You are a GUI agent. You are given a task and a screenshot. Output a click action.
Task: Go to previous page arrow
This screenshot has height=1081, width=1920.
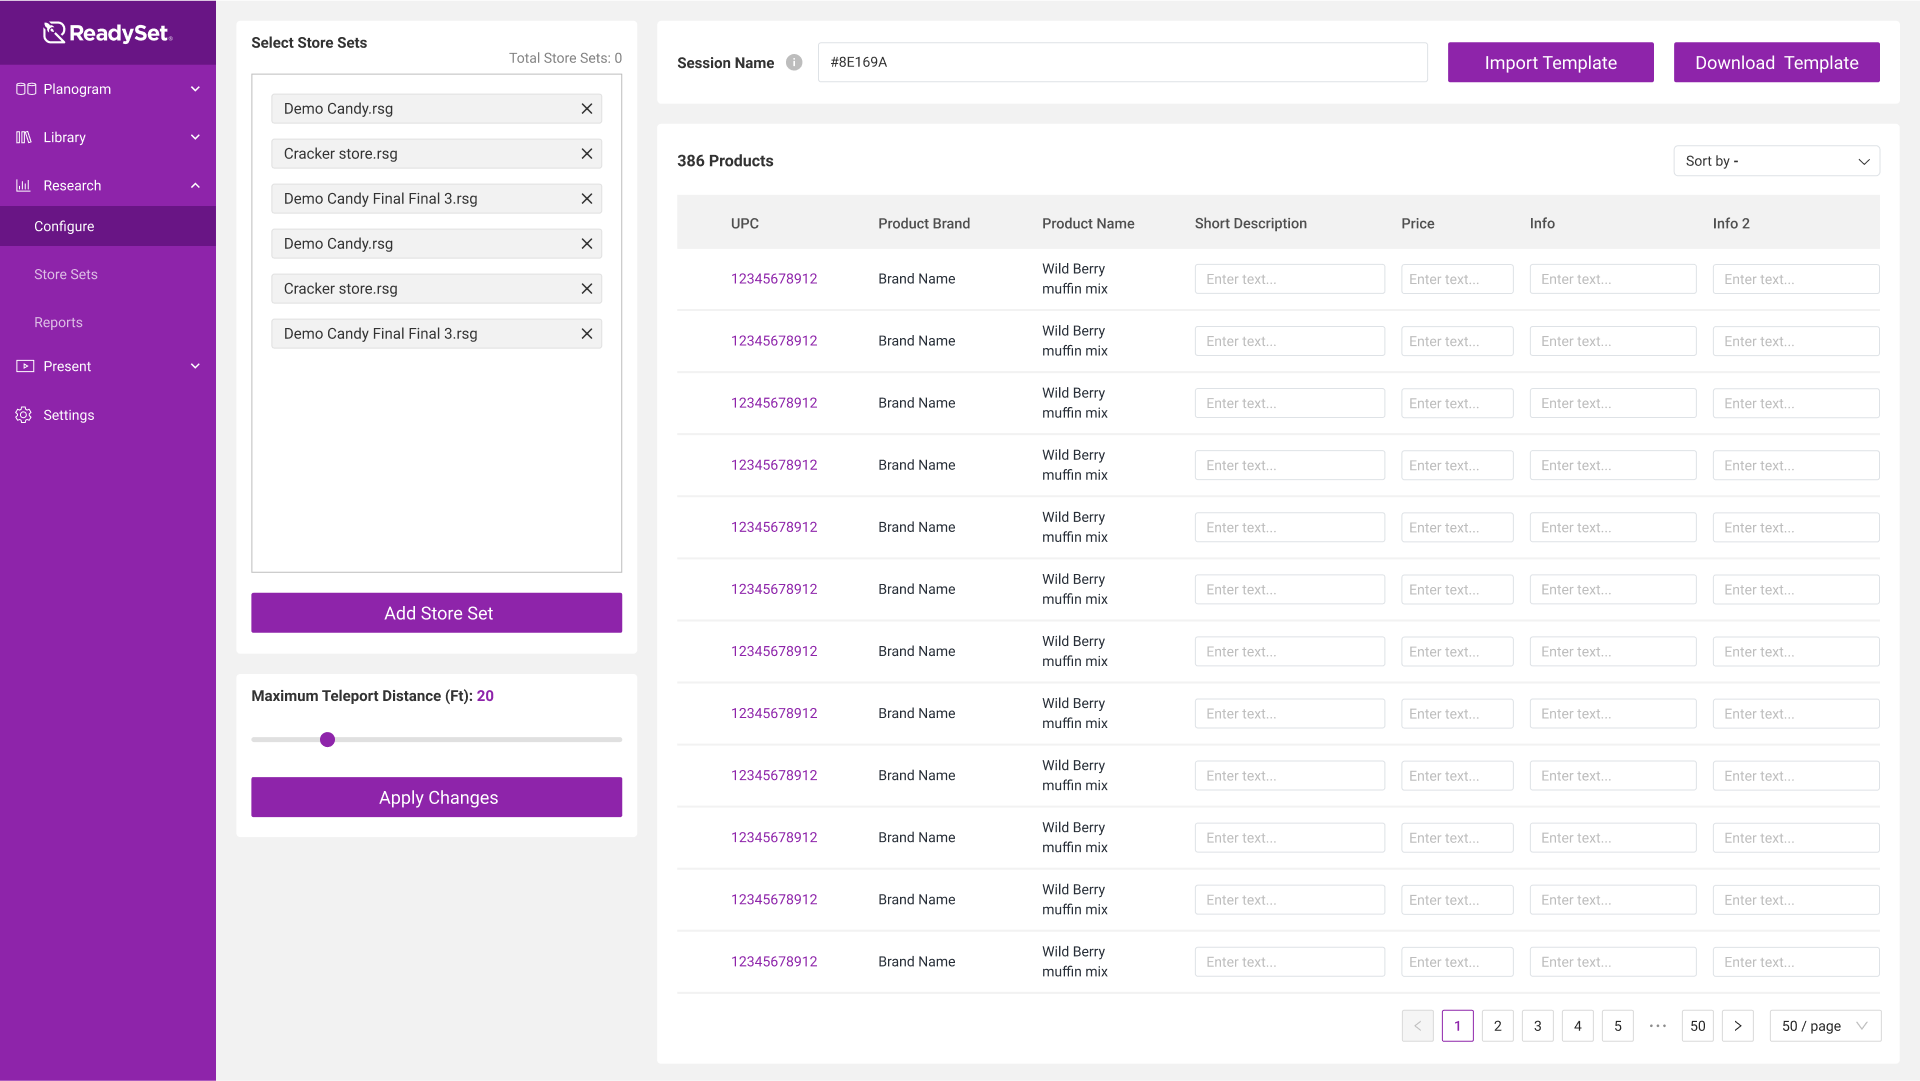point(1417,1025)
